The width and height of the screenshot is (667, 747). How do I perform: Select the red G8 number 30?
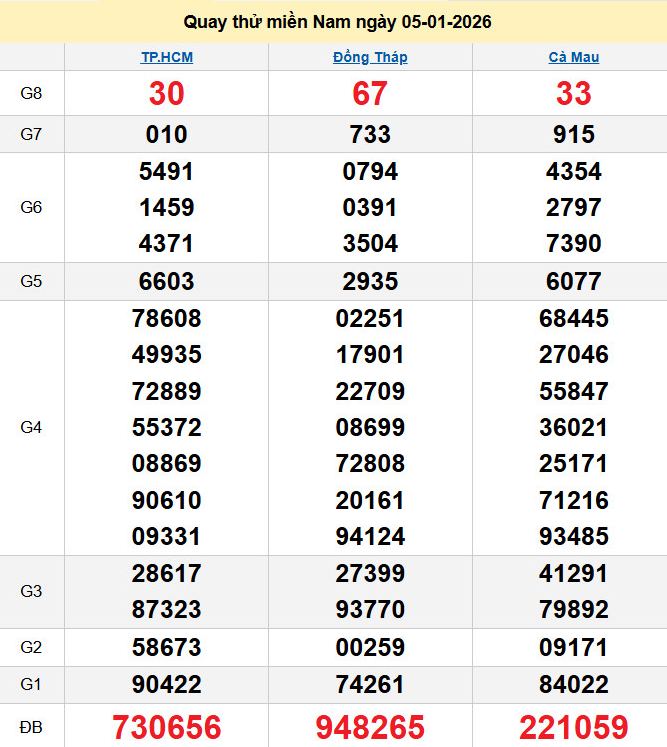click(x=166, y=94)
